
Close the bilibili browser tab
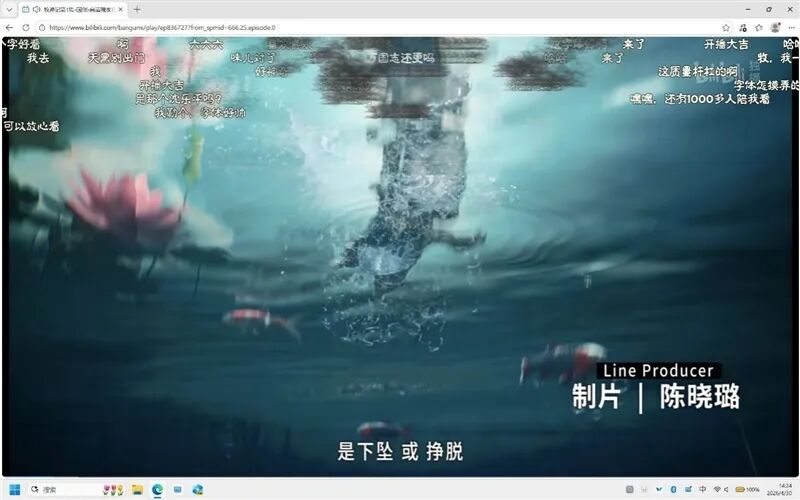pos(120,9)
